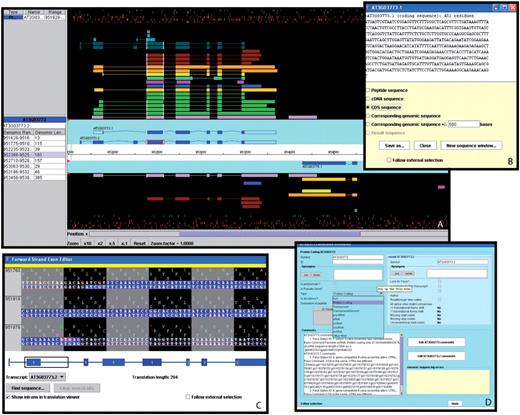Maximize the AT3G03773.1 sequence window
Image resolution: width=520 pixels, height=415 pixels.
coord(504,7)
